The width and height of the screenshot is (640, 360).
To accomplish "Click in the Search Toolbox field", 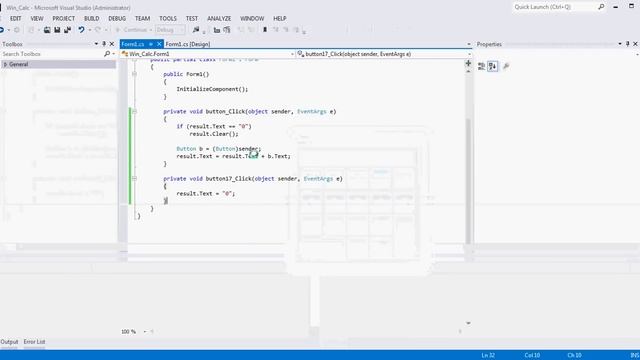I will pyautogui.click(x=51, y=54).
